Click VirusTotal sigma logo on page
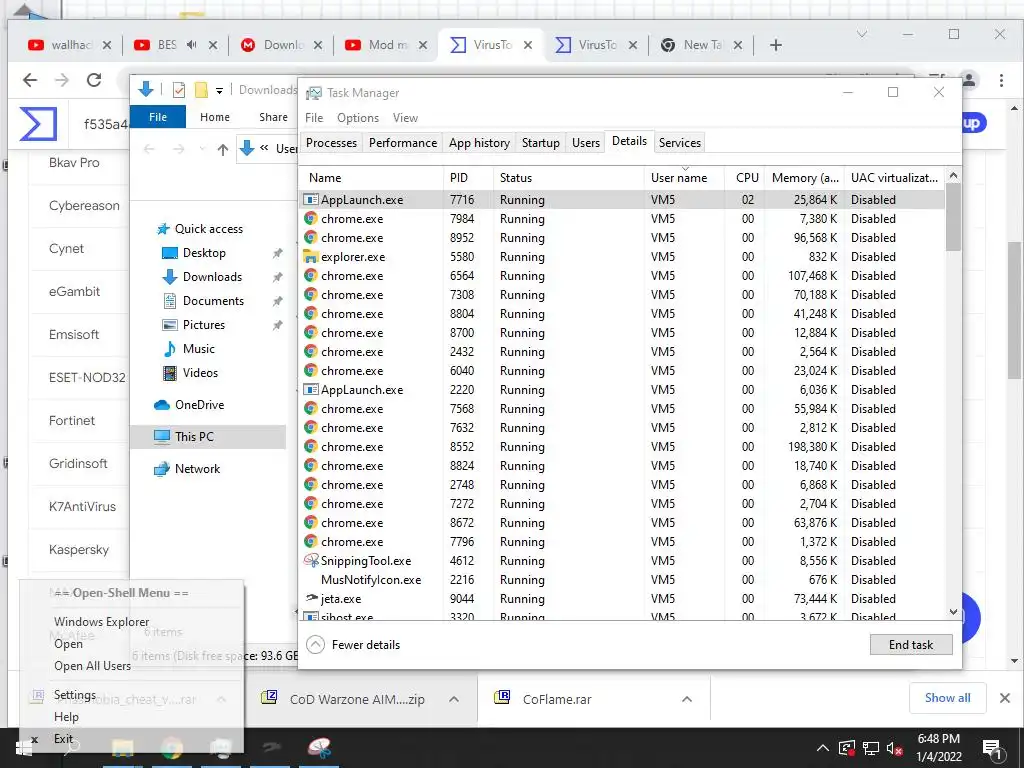Viewport: 1024px width, 768px height. pos(38,124)
